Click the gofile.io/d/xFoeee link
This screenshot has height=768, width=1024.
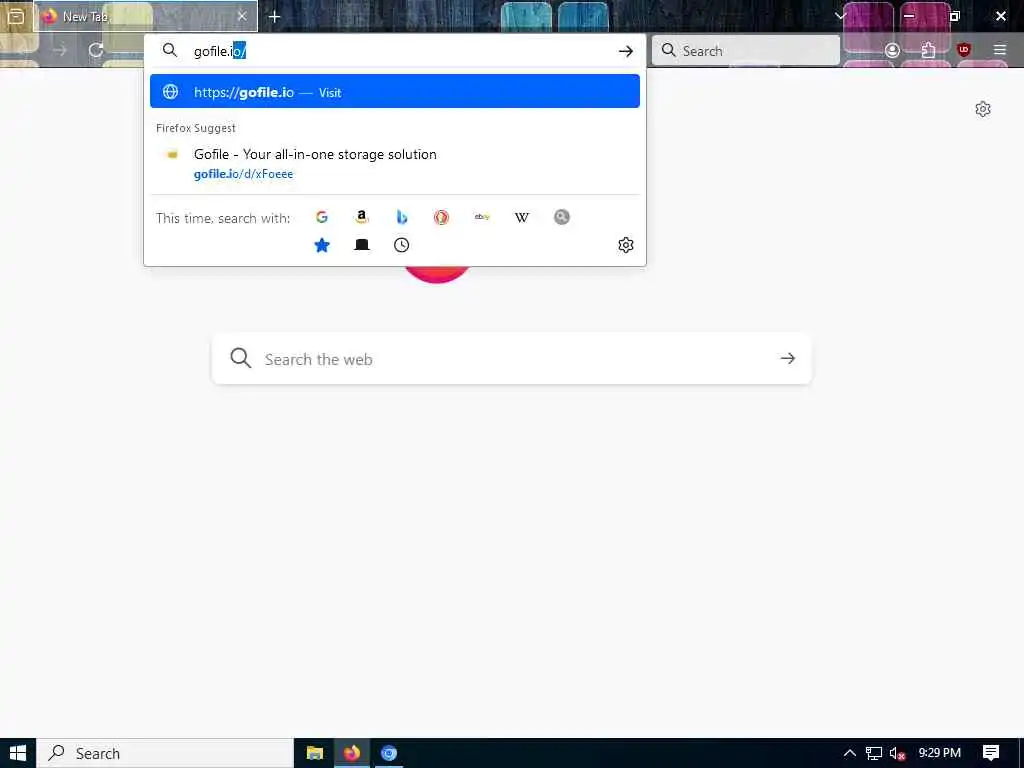point(244,174)
